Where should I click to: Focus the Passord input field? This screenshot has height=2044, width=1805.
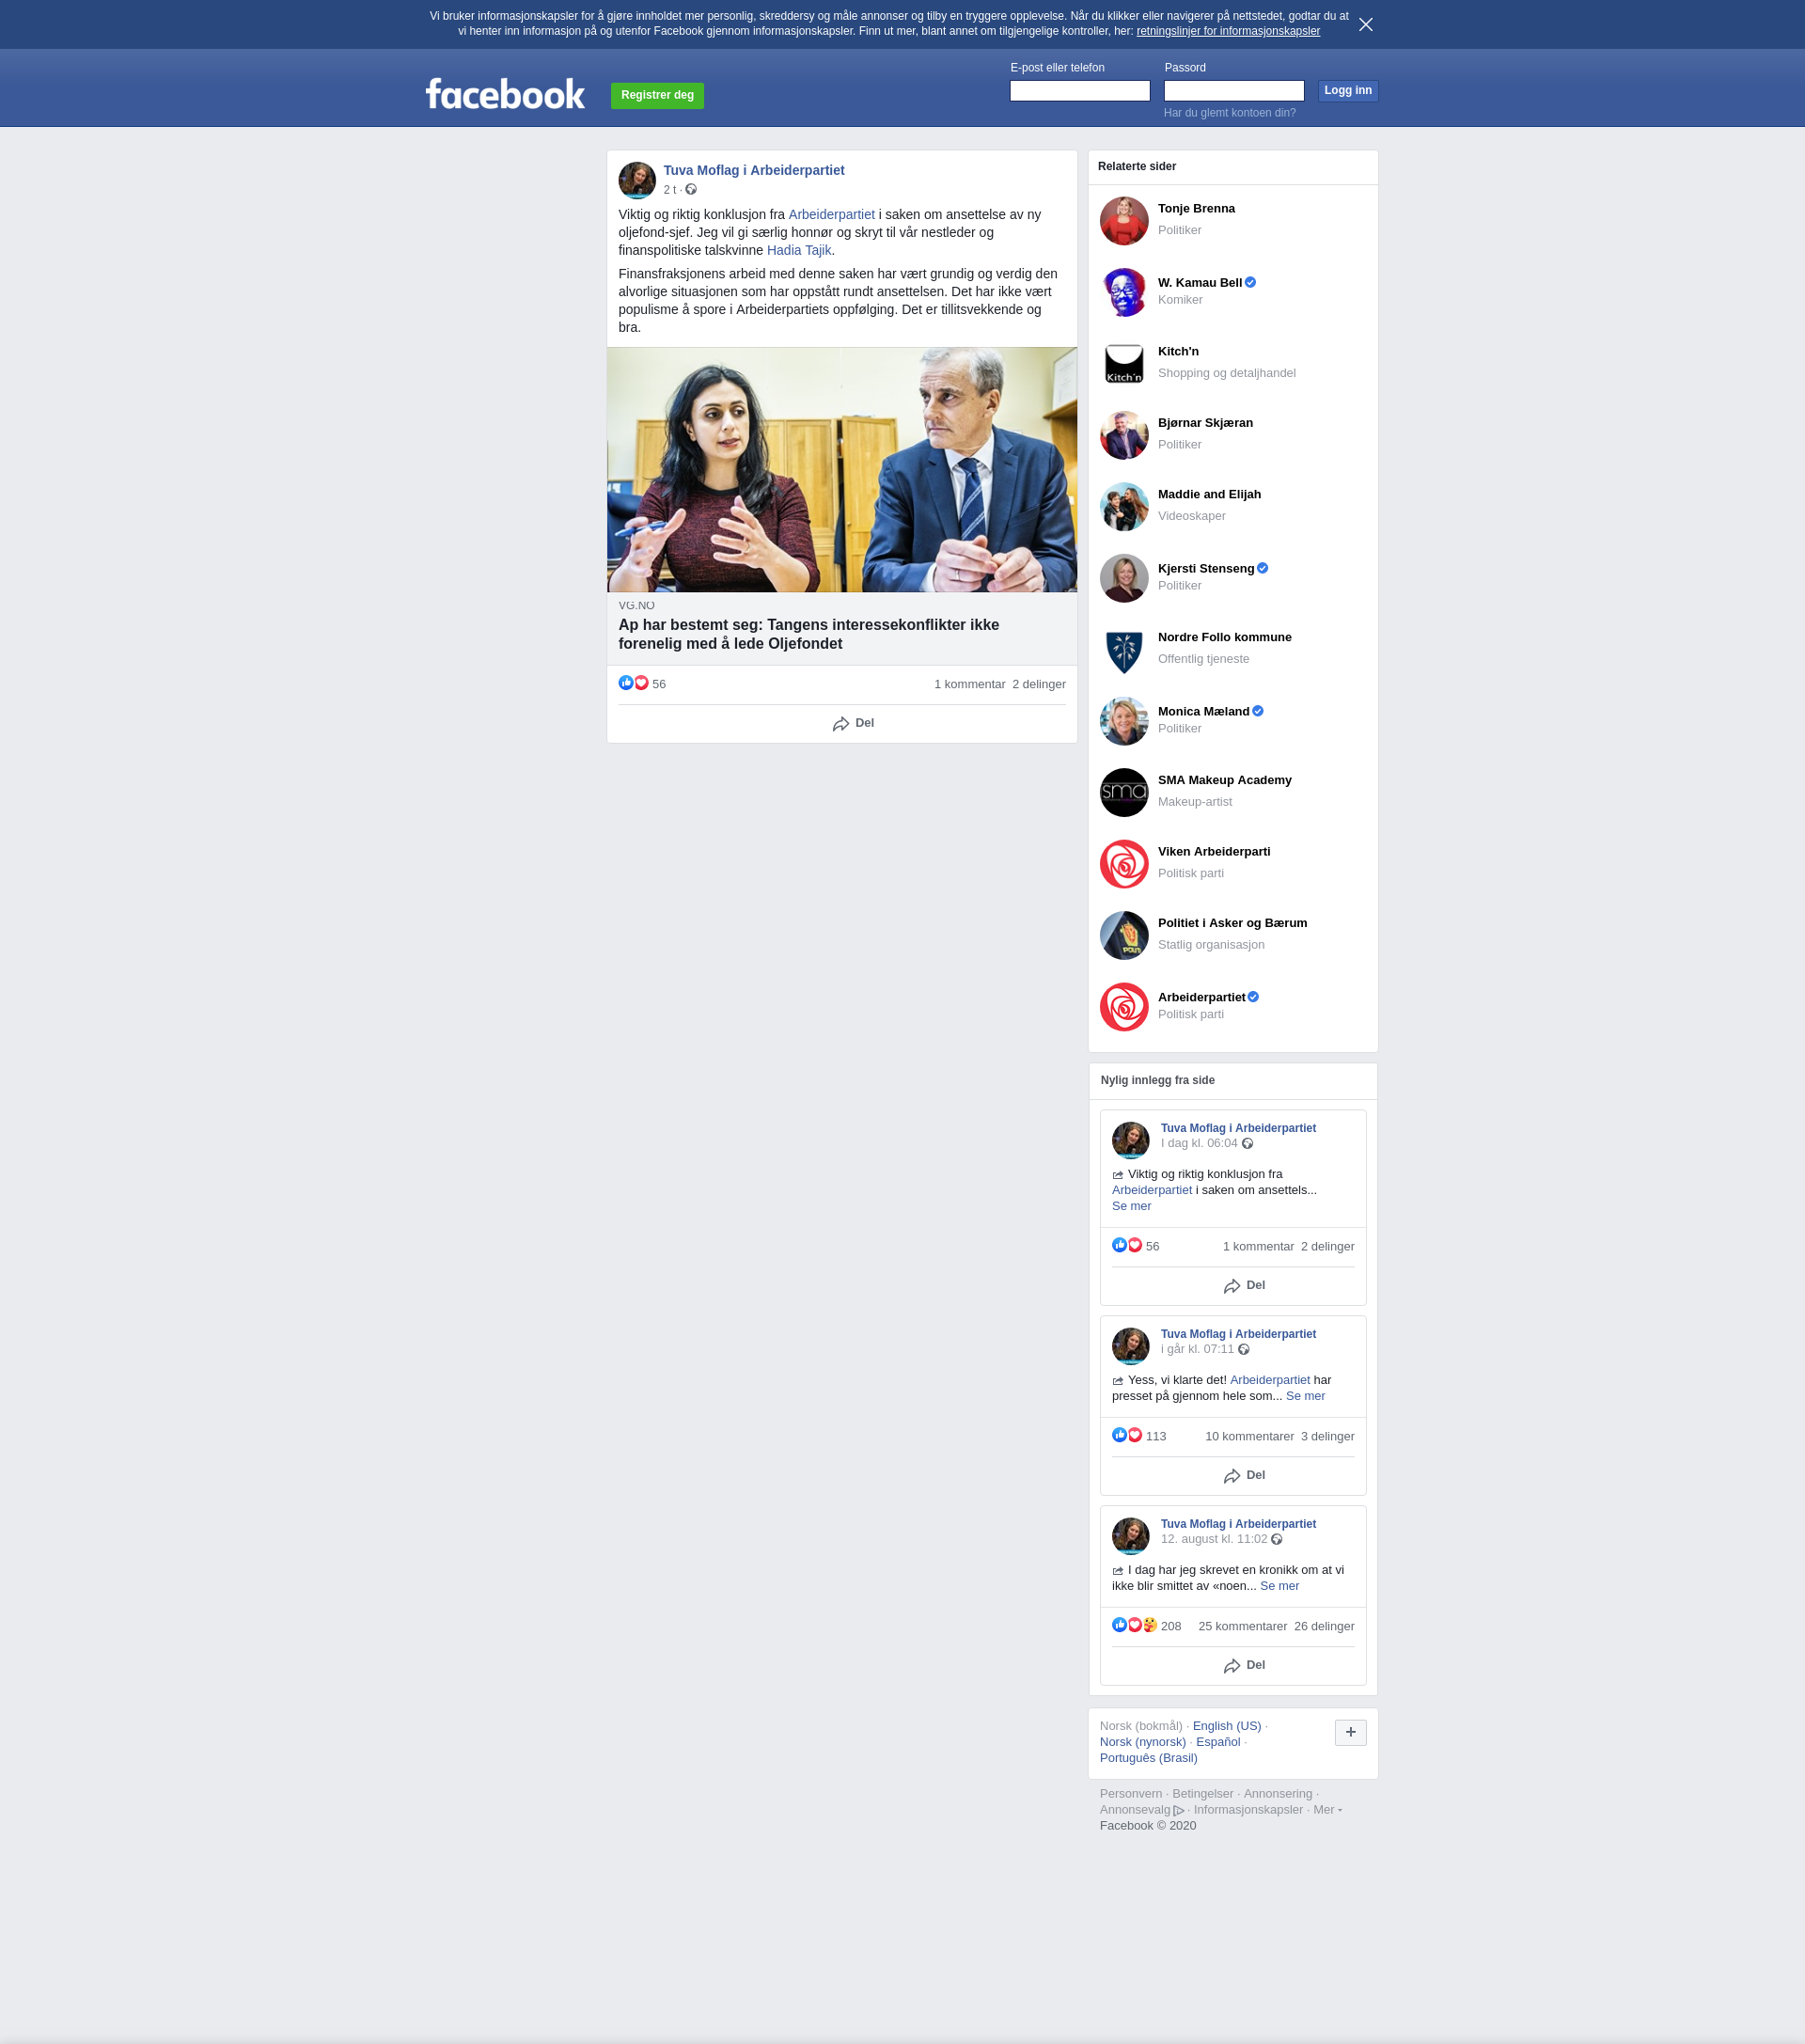(x=1233, y=91)
